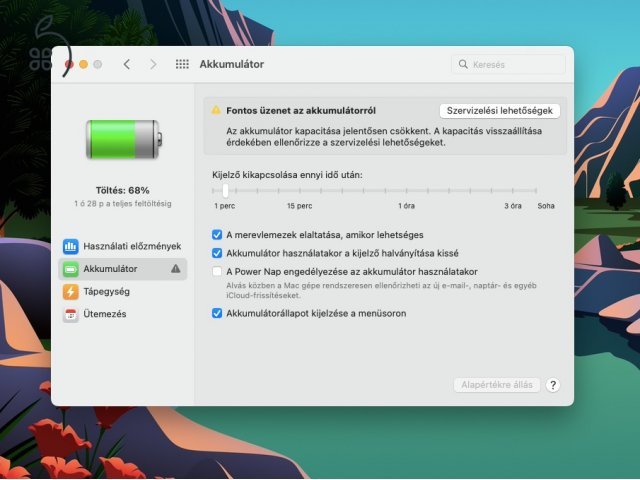This screenshot has width=640, height=480.
Task: Set display-off slider to 3 óra
Action: coord(513,191)
